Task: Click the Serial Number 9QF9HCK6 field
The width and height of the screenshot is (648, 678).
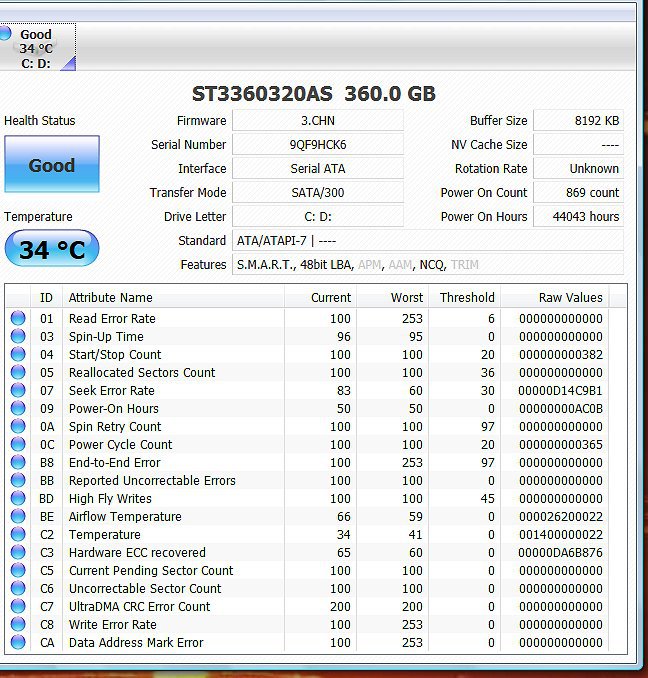Action: click(318, 144)
